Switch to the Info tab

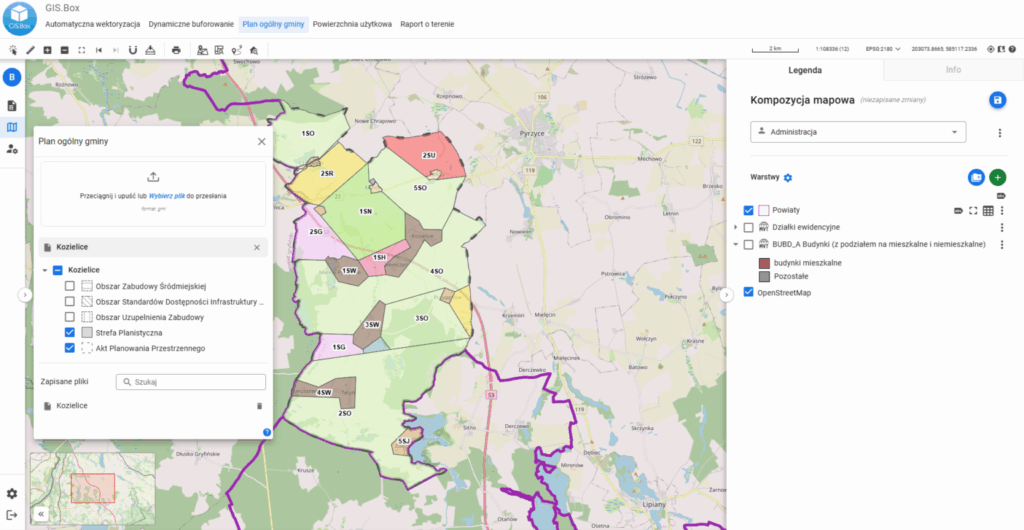click(952, 71)
